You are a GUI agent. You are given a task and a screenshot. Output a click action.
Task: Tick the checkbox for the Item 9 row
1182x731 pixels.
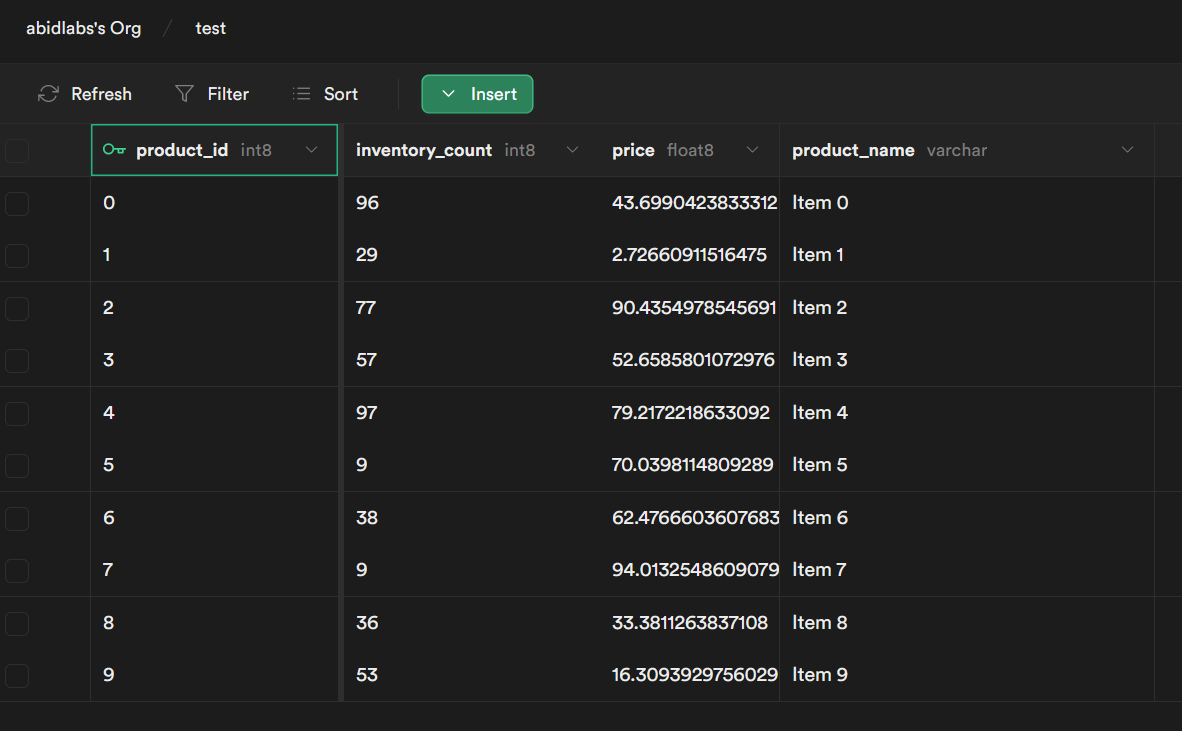17,676
